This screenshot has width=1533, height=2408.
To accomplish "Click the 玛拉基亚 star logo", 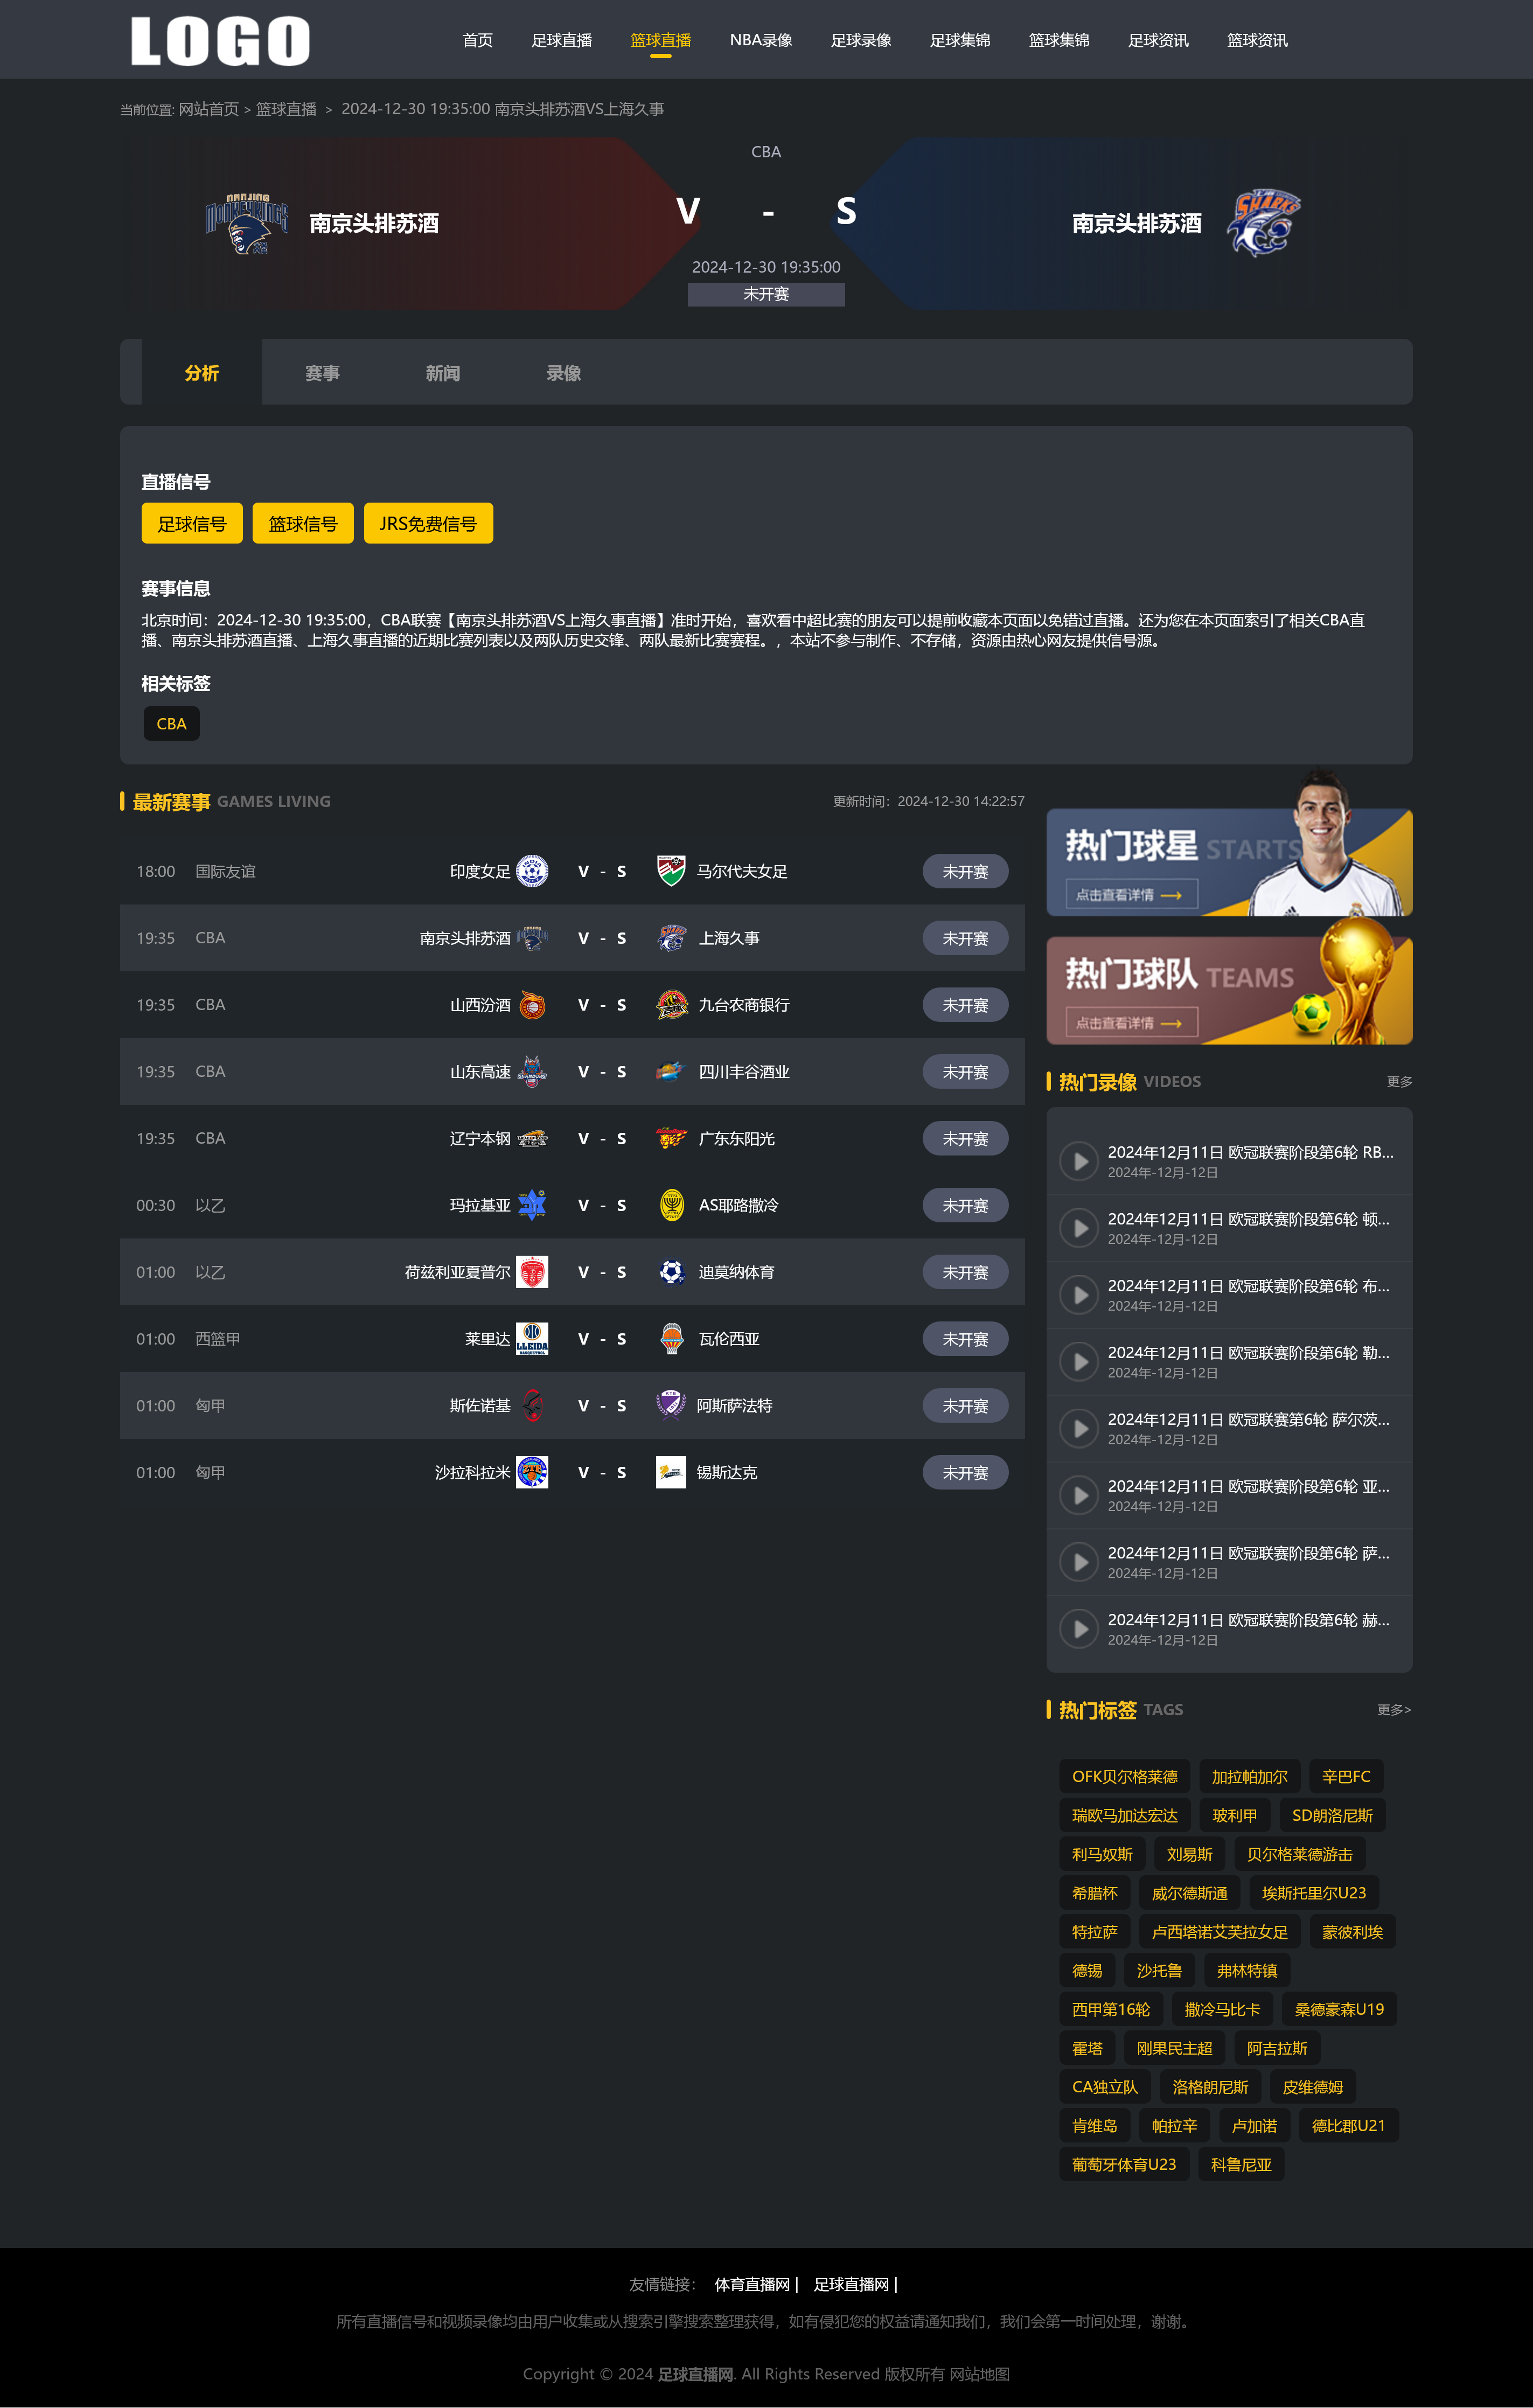I will pyautogui.click(x=532, y=1205).
